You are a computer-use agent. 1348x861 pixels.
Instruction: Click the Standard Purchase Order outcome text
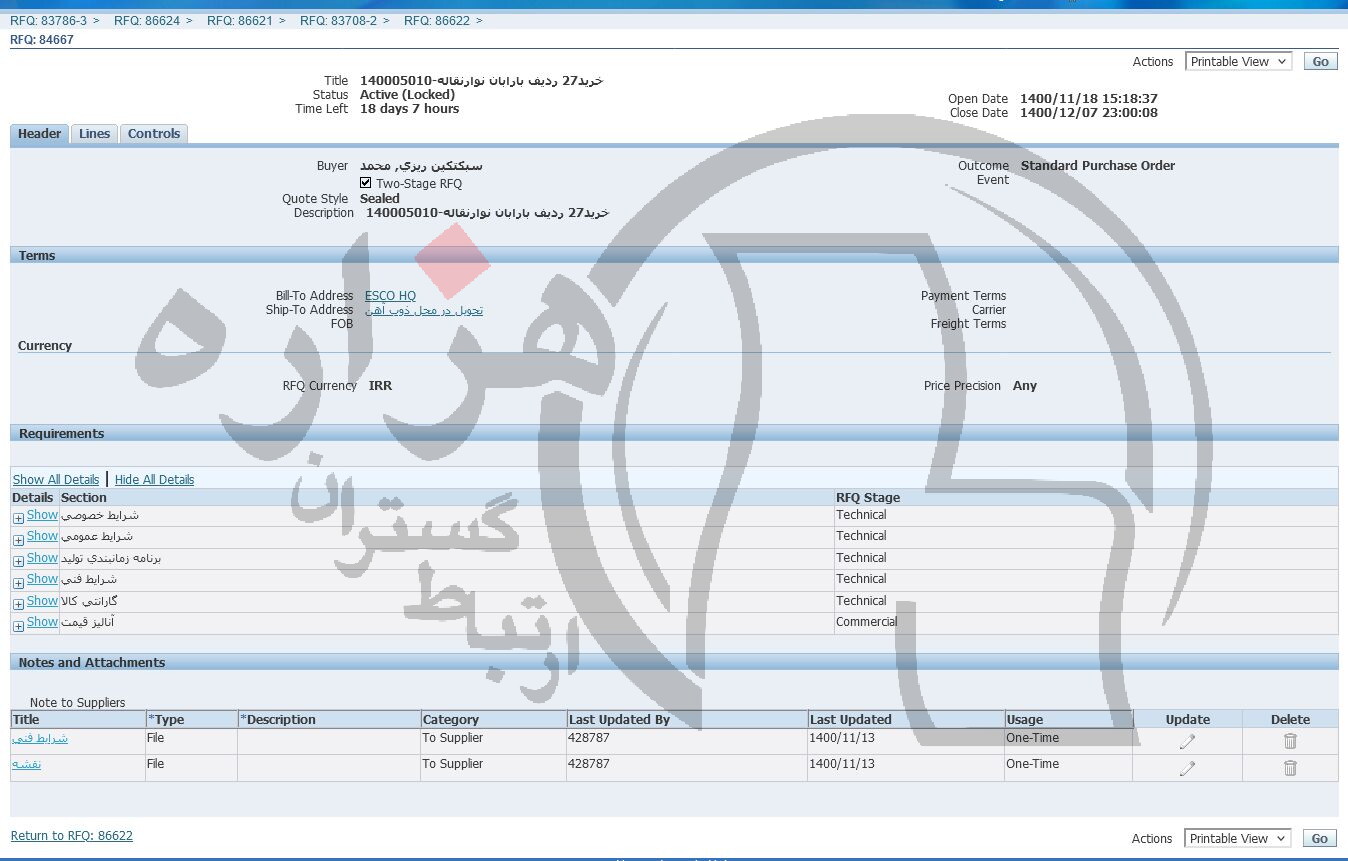(x=1098, y=166)
